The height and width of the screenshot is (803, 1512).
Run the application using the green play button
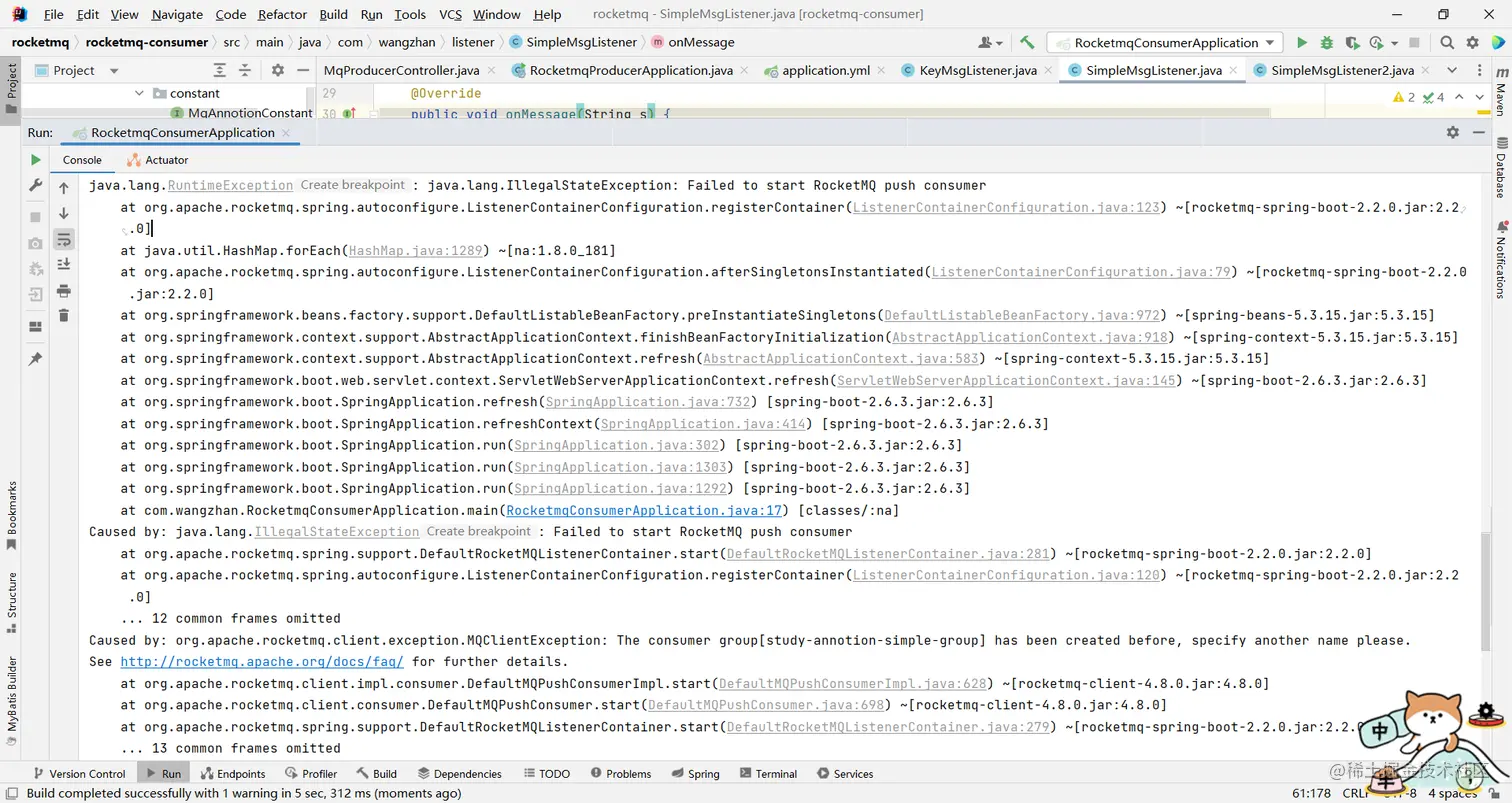pyautogui.click(x=1301, y=43)
